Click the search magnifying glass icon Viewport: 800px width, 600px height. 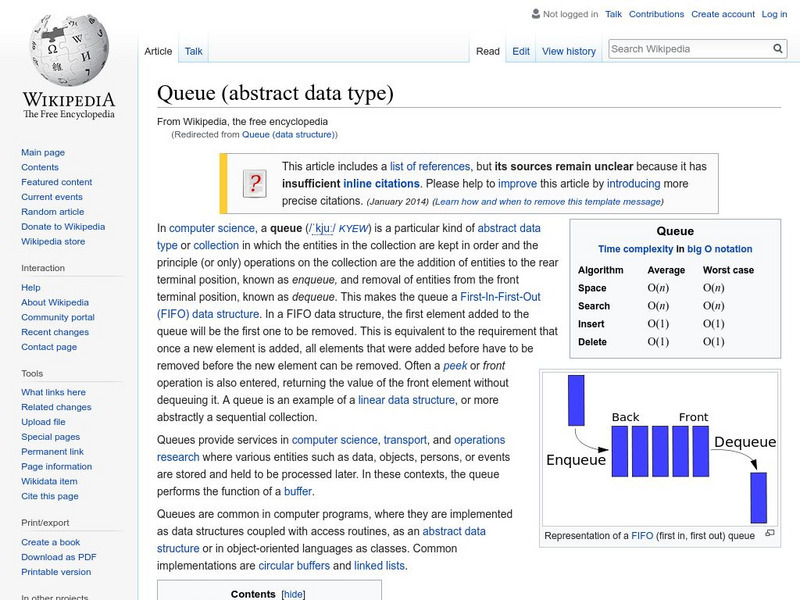click(777, 47)
